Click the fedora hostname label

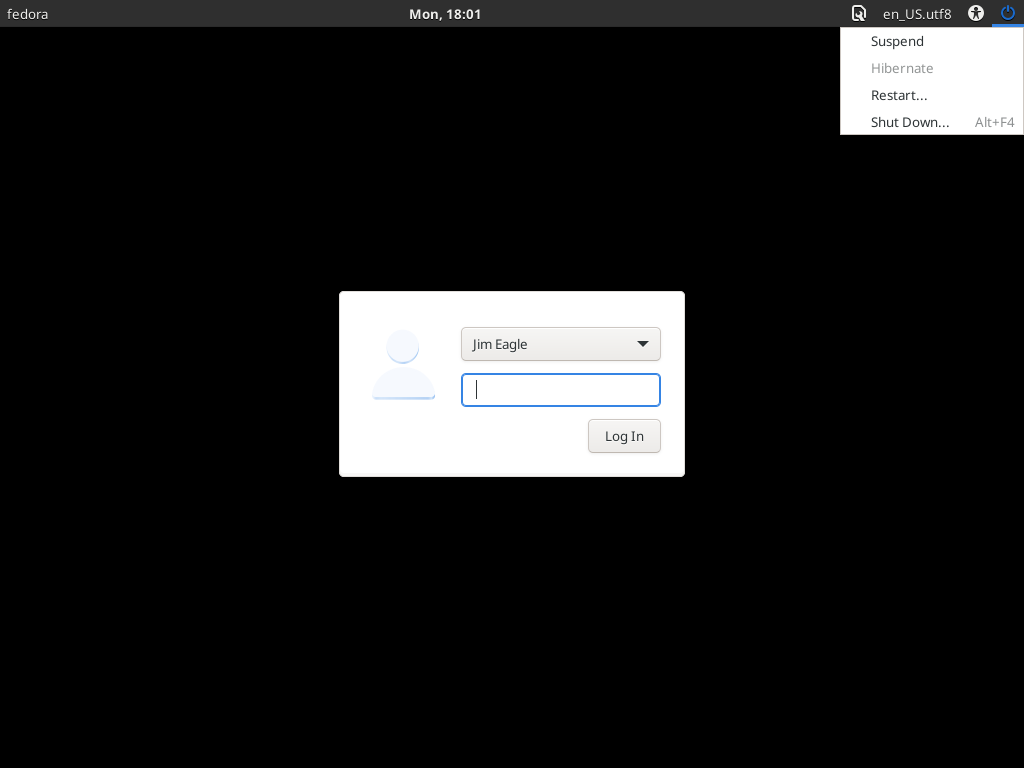[27, 14]
